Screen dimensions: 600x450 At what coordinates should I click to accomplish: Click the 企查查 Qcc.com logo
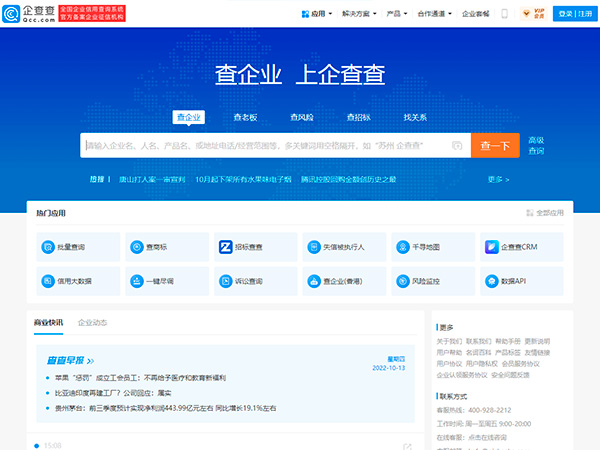pyautogui.click(x=29, y=14)
